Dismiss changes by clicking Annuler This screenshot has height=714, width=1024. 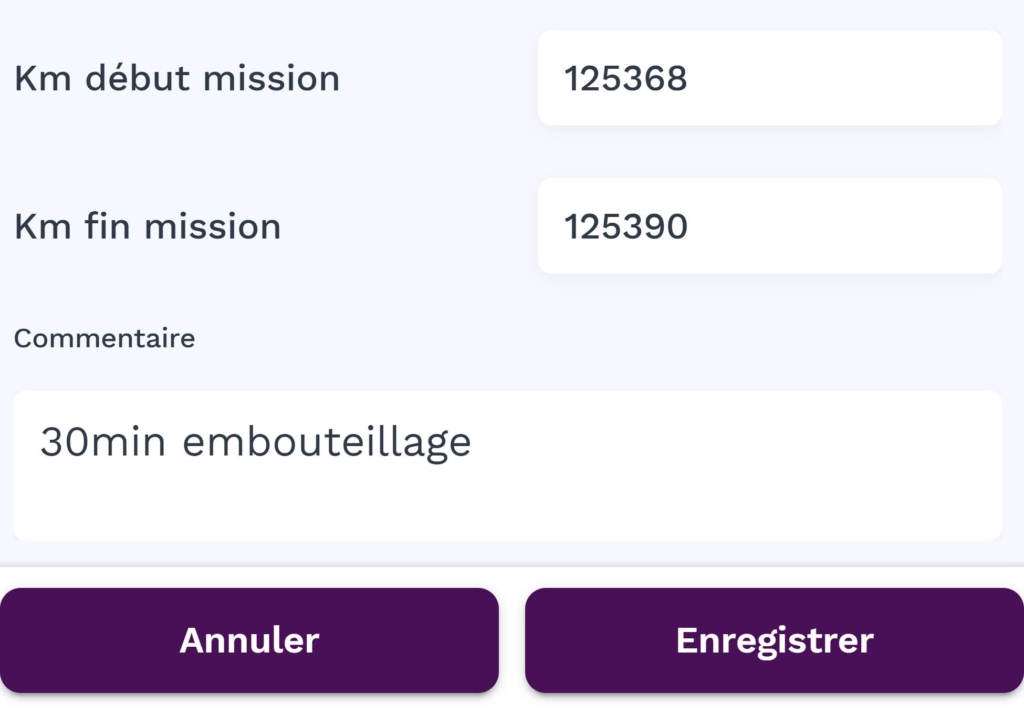(248, 640)
